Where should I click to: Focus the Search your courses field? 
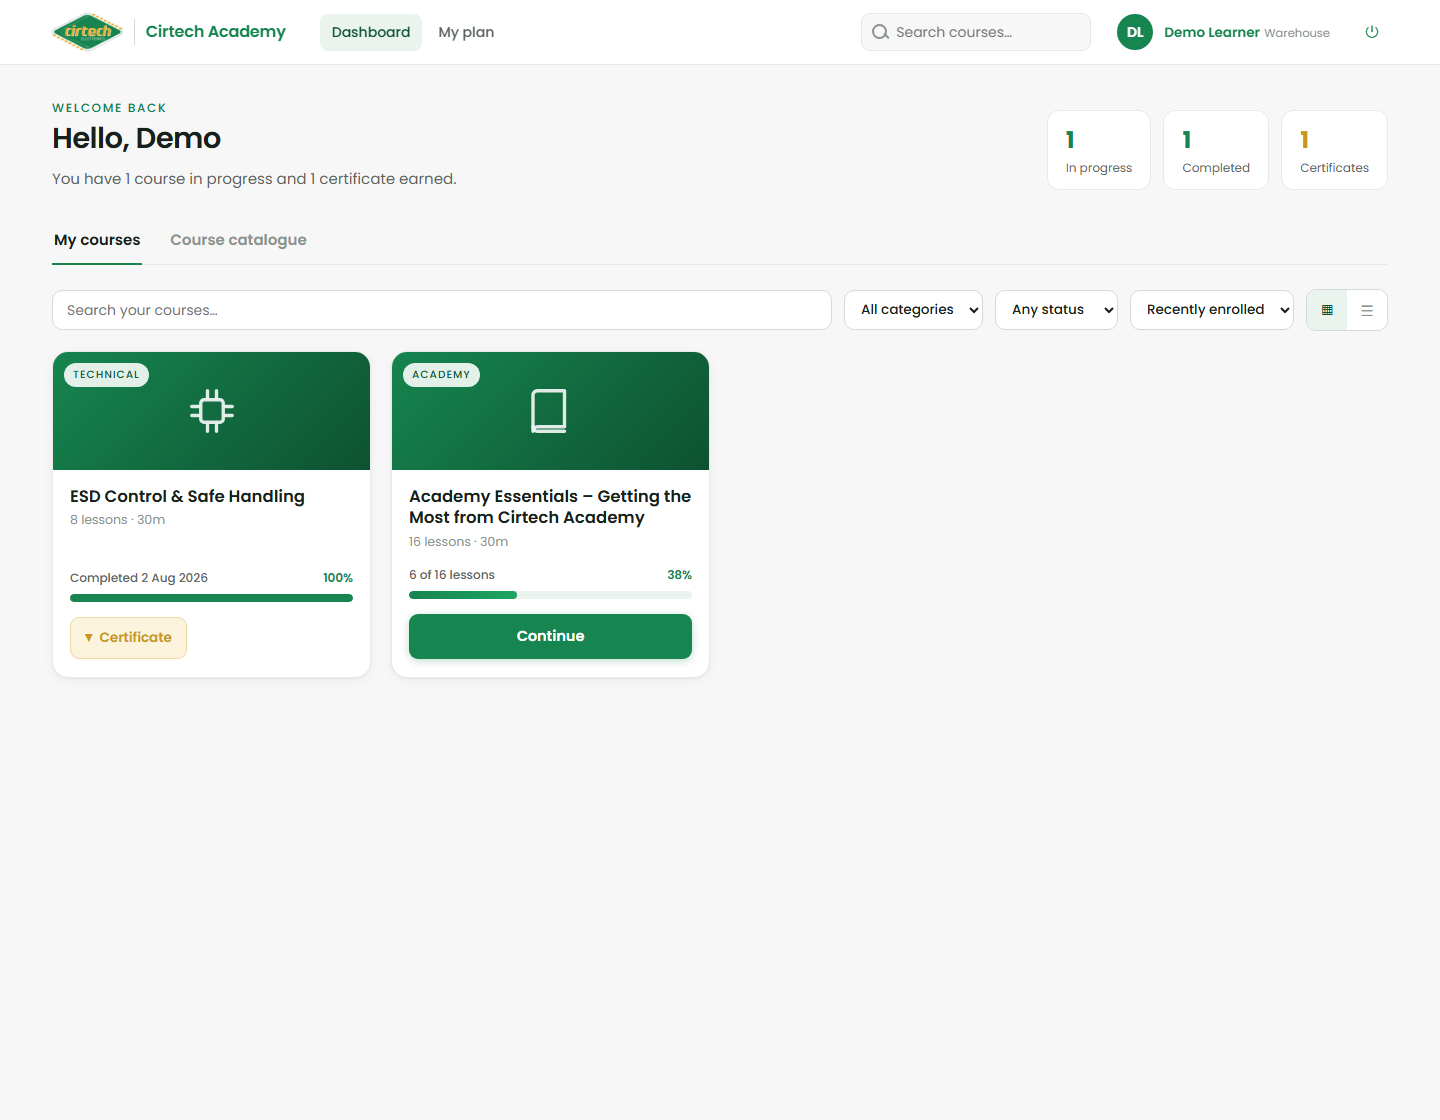tap(442, 310)
